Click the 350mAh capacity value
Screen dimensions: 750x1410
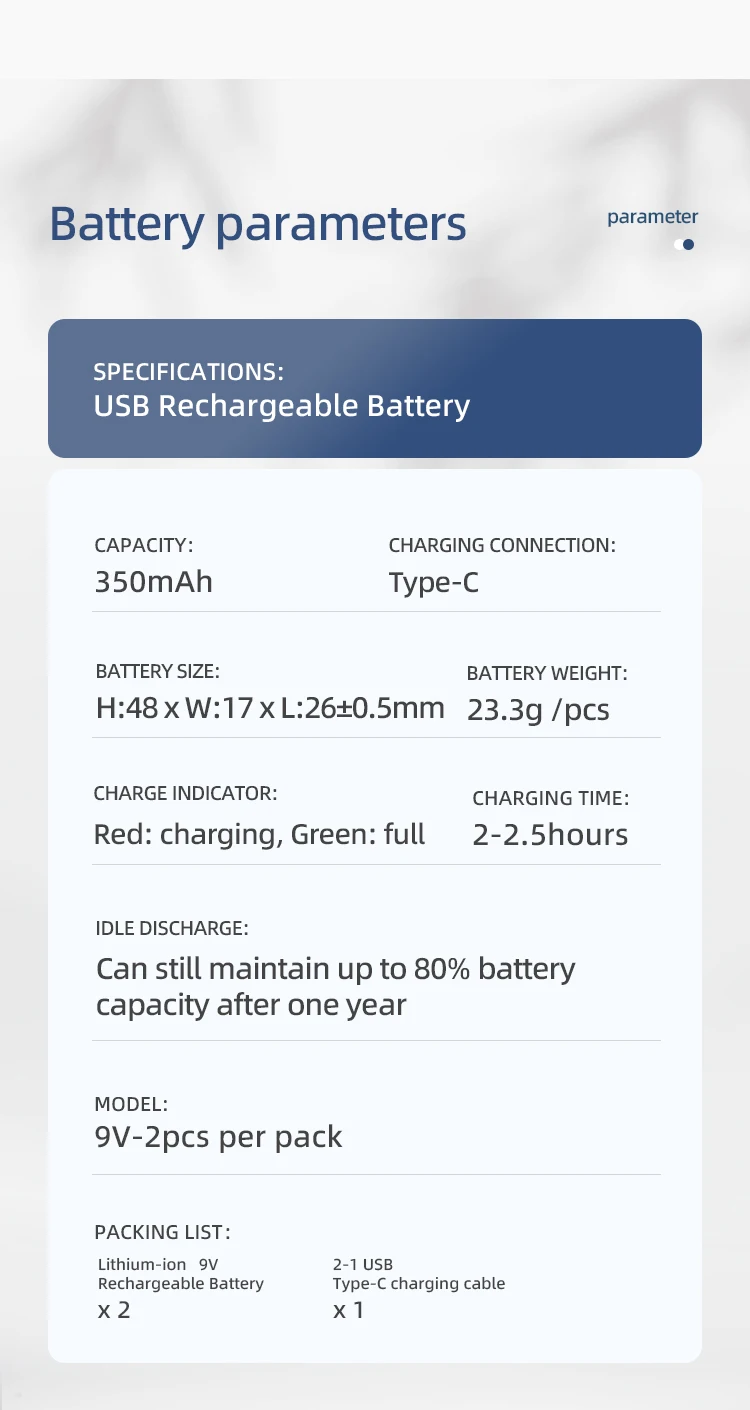point(153,582)
